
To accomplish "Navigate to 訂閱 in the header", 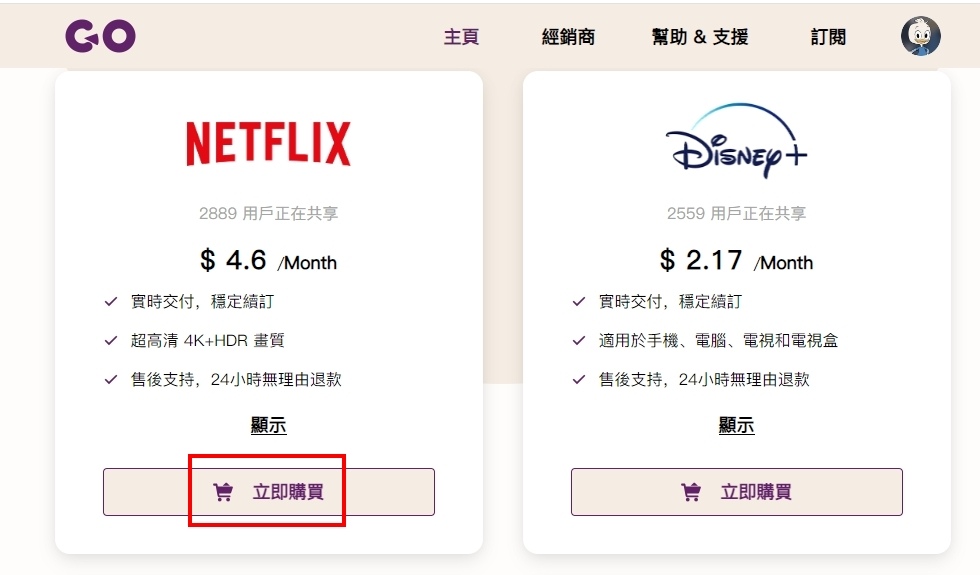I will pyautogui.click(x=828, y=37).
